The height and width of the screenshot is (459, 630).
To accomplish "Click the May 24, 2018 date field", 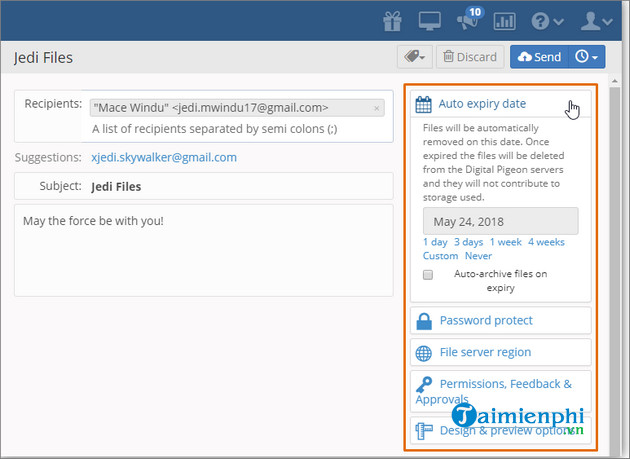I will [x=500, y=221].
